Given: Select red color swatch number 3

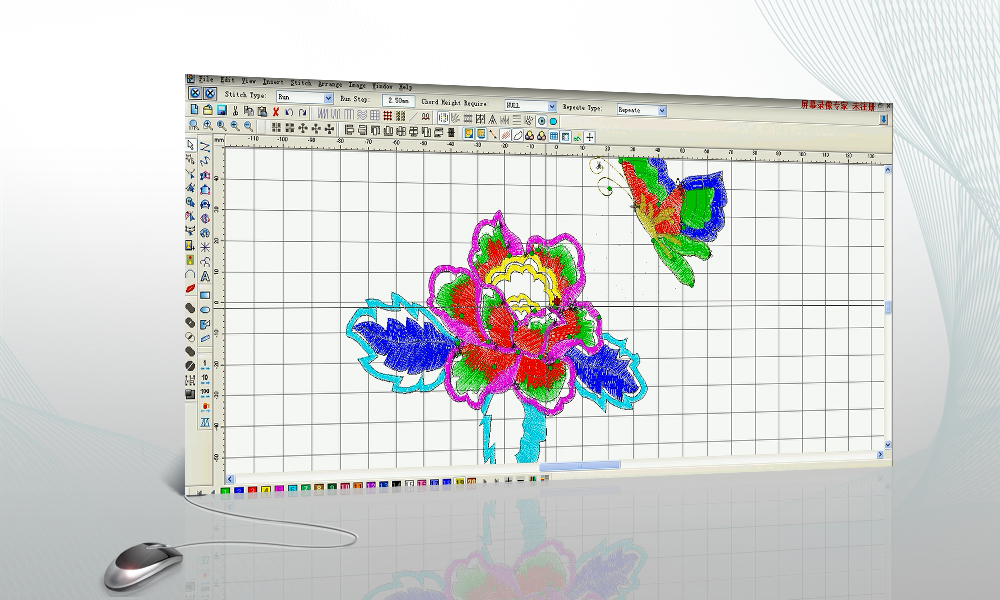Looking at the screenshot, I should click(253, 490).
